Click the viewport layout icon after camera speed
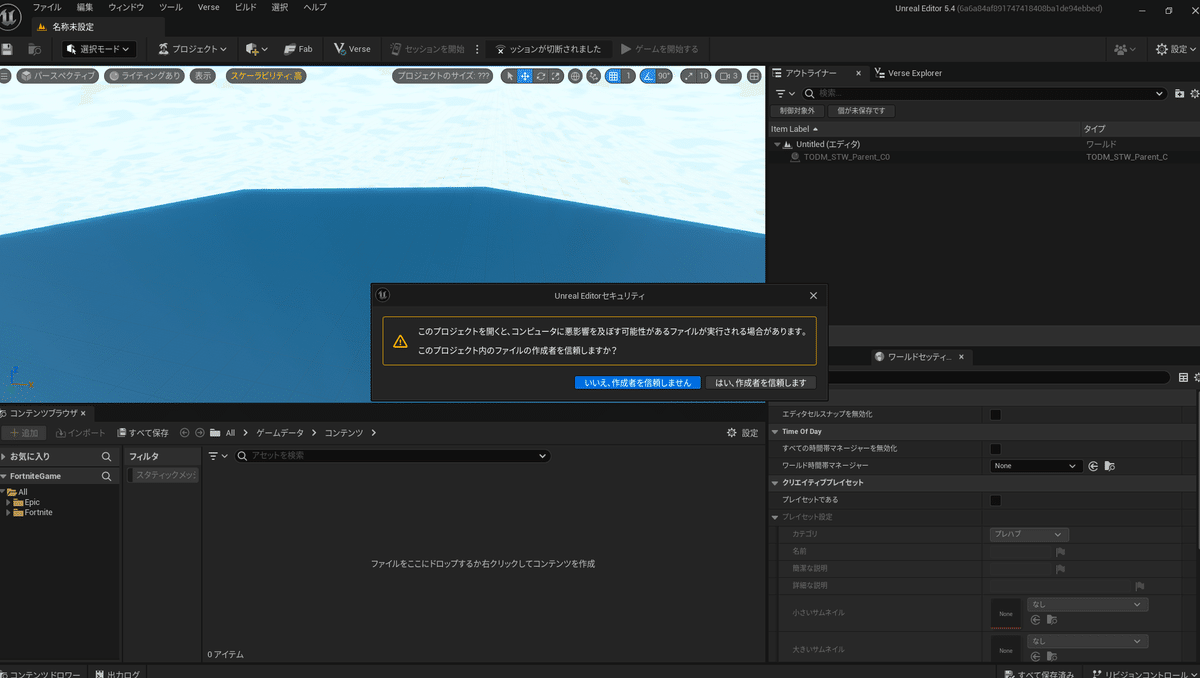The width and height of the screenshot is (1200, 678). [x=754, y=76]
